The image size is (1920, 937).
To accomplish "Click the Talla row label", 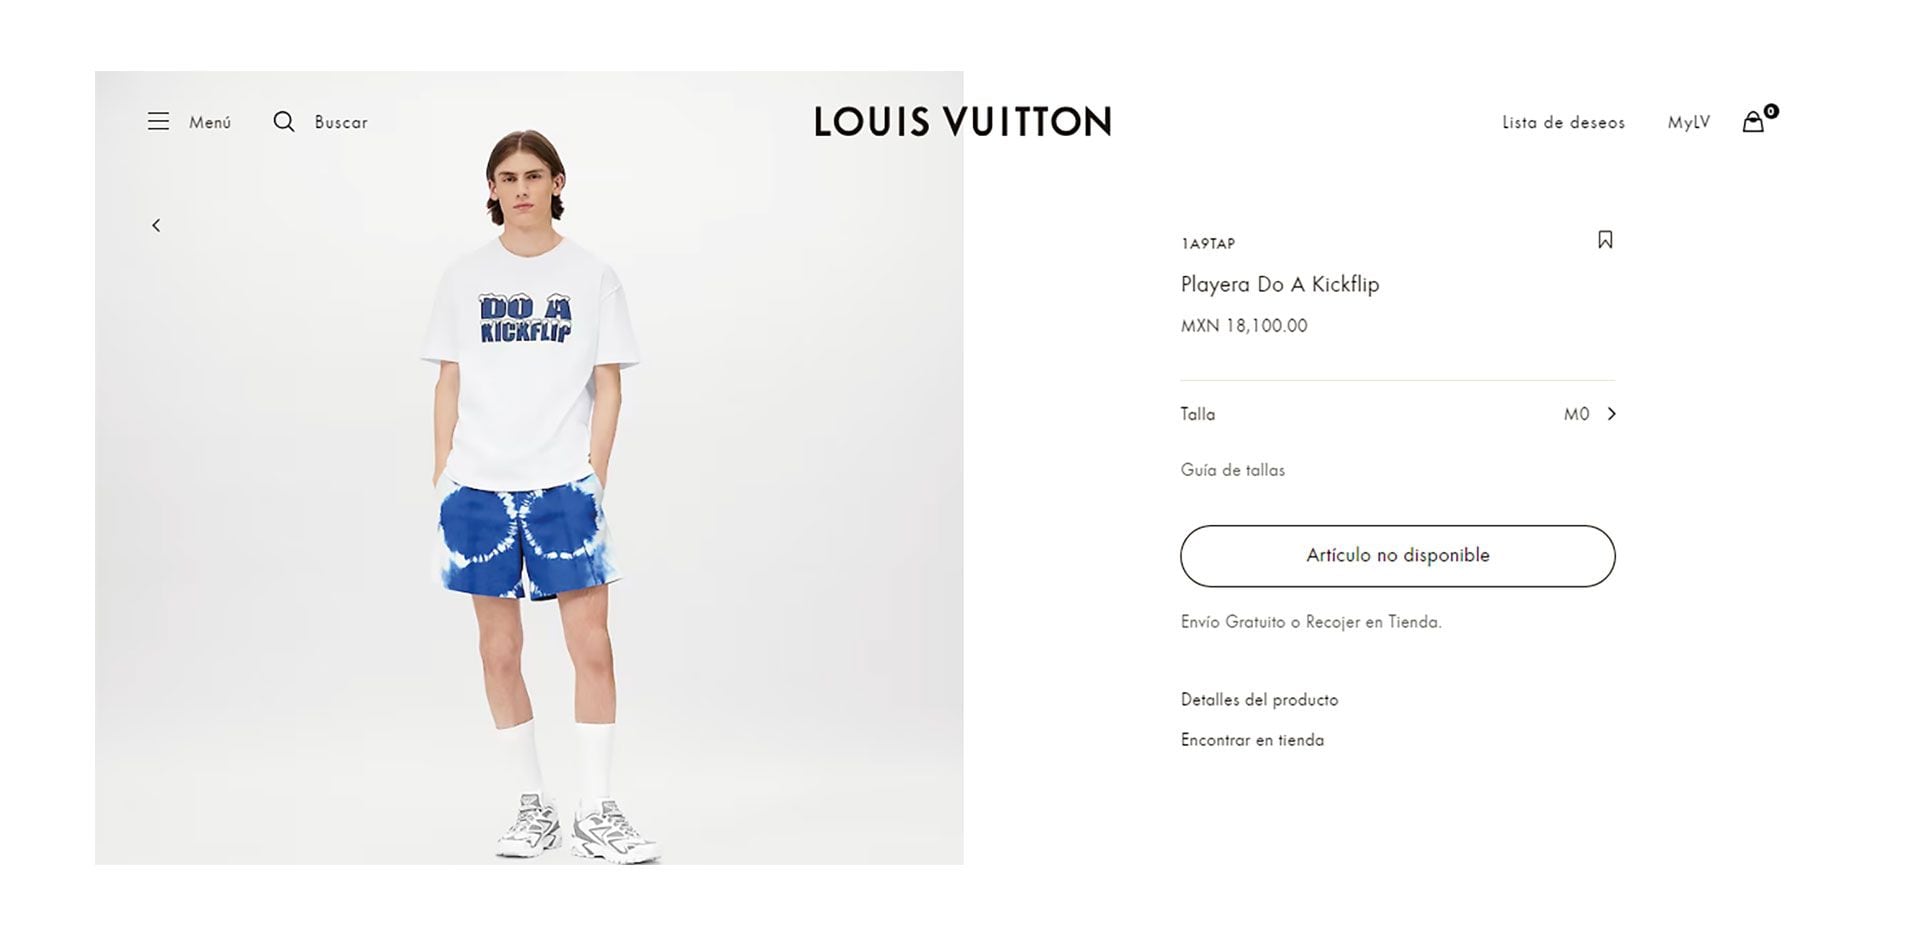I will 1197,414.
